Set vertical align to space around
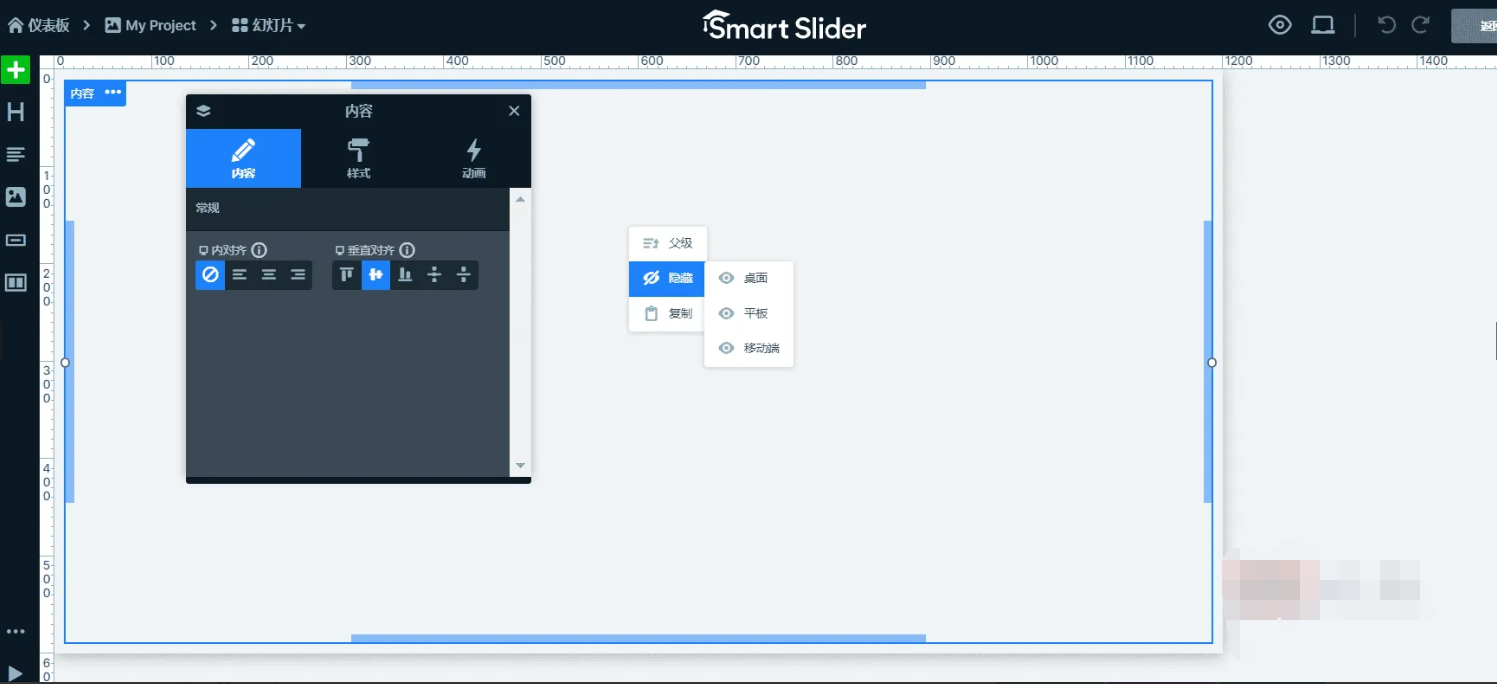This screenshot has height=684, width=1497. pyautogui.click(x=463, y=275)
